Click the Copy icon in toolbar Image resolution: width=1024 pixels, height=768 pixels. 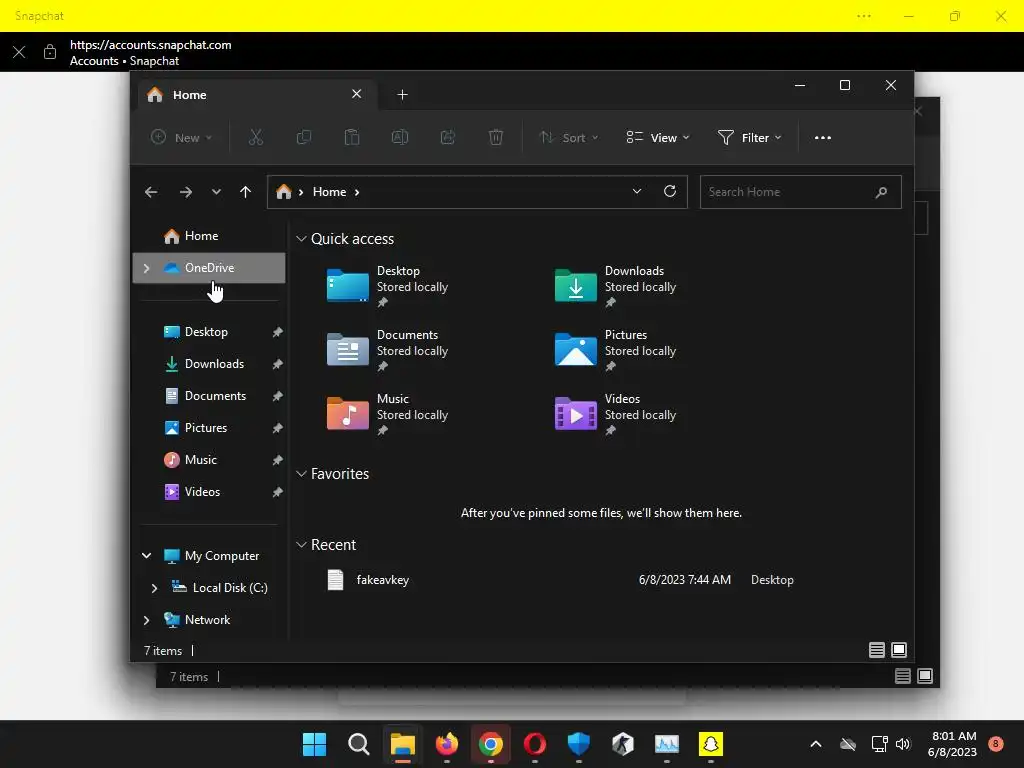304,137
